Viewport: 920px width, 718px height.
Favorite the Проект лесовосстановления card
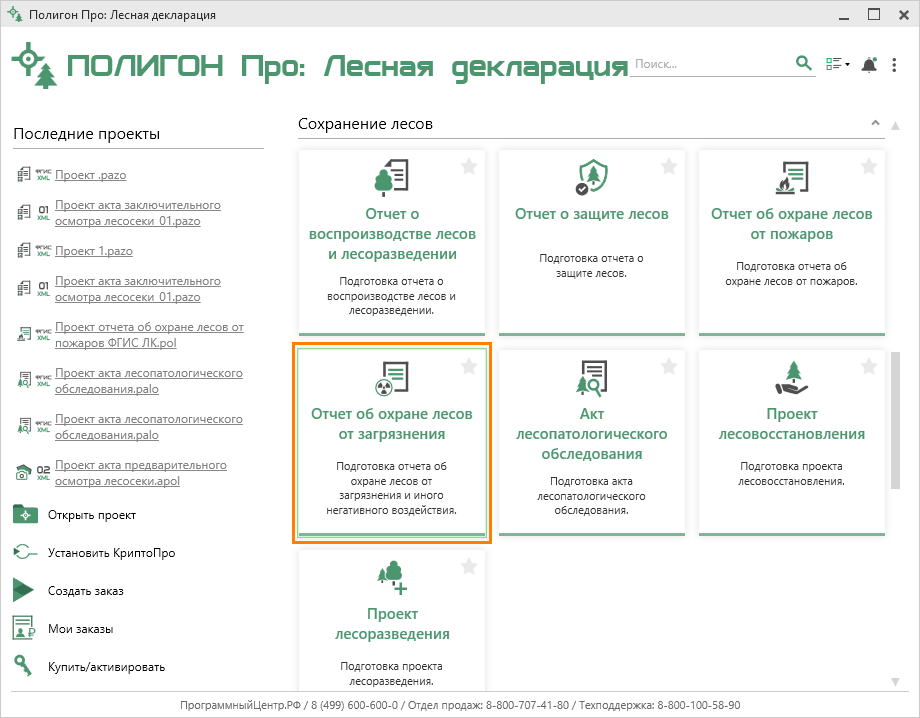pos(869,367)
